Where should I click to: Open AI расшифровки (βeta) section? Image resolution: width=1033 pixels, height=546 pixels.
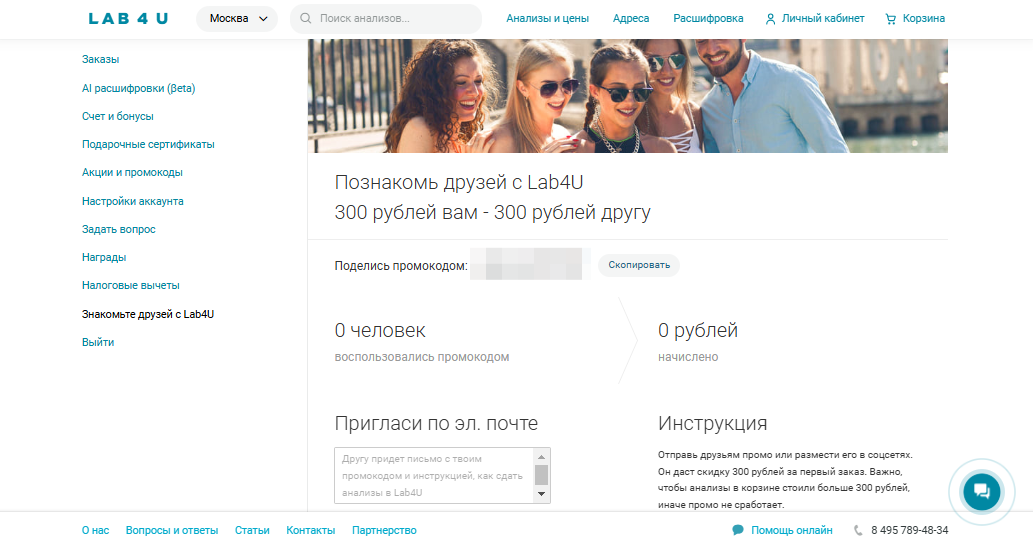[138, 88]
